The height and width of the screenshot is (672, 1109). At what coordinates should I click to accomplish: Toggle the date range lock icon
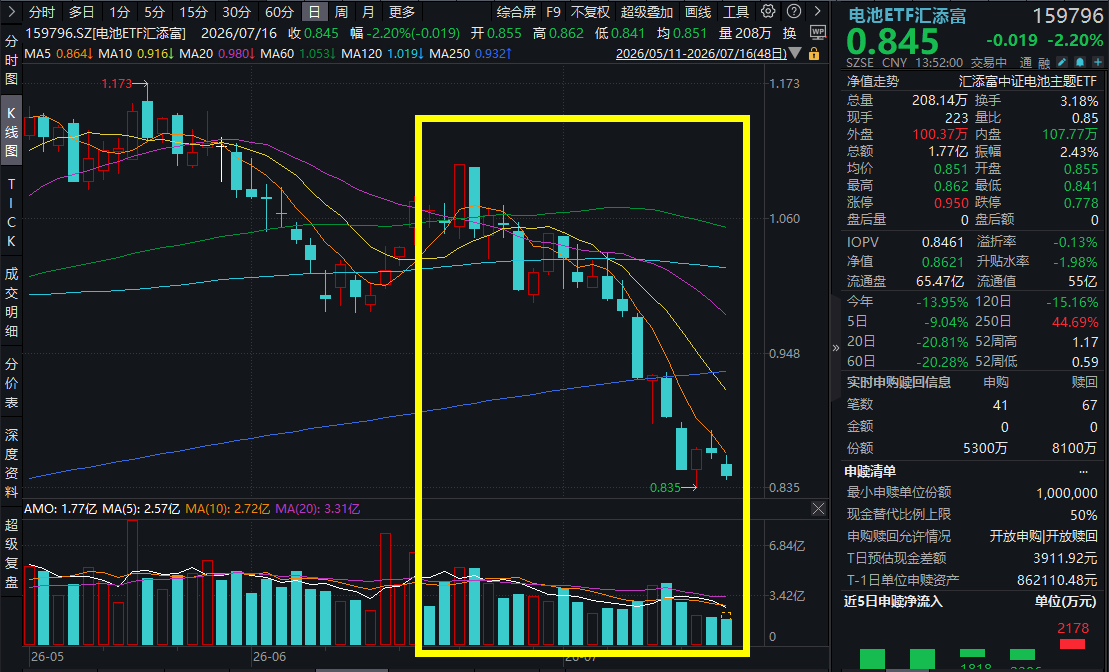coord(814,54)
